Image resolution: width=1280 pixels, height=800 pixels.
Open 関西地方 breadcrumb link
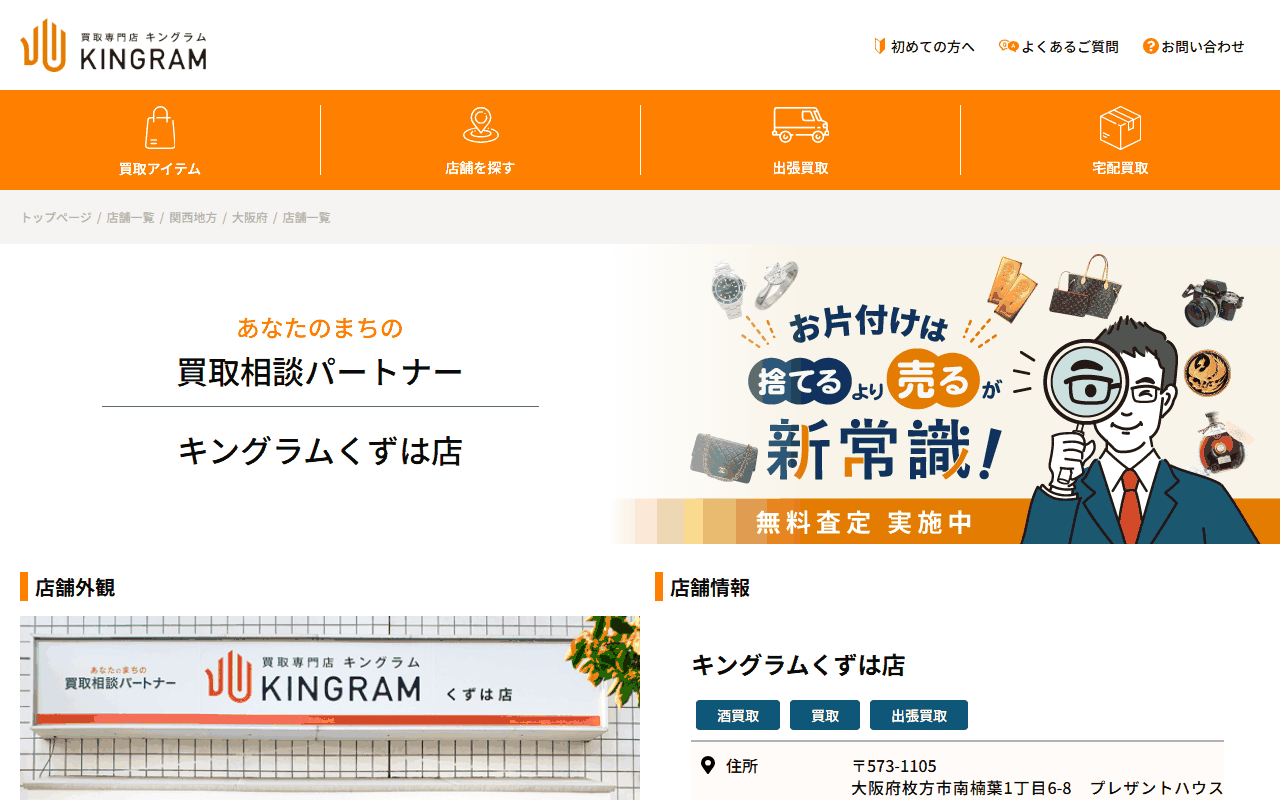point(193,217)
